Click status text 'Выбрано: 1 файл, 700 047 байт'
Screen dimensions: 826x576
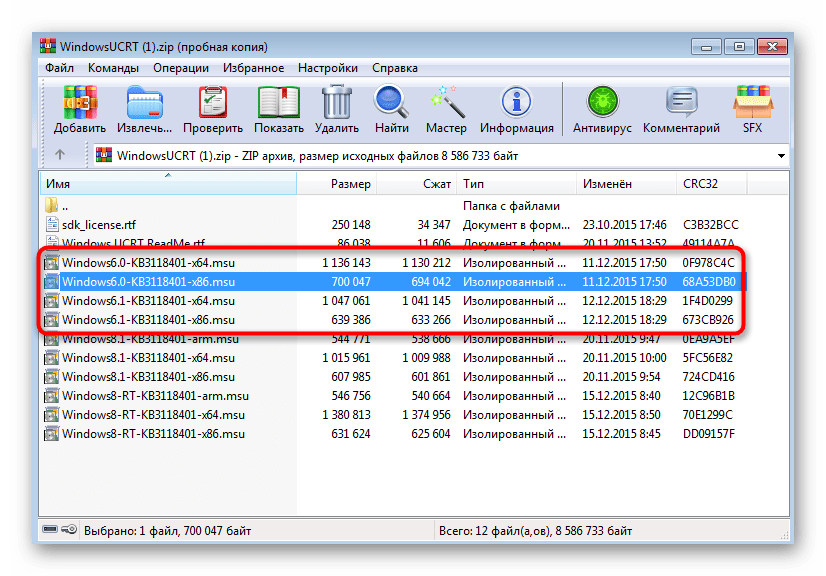[168, 530]
